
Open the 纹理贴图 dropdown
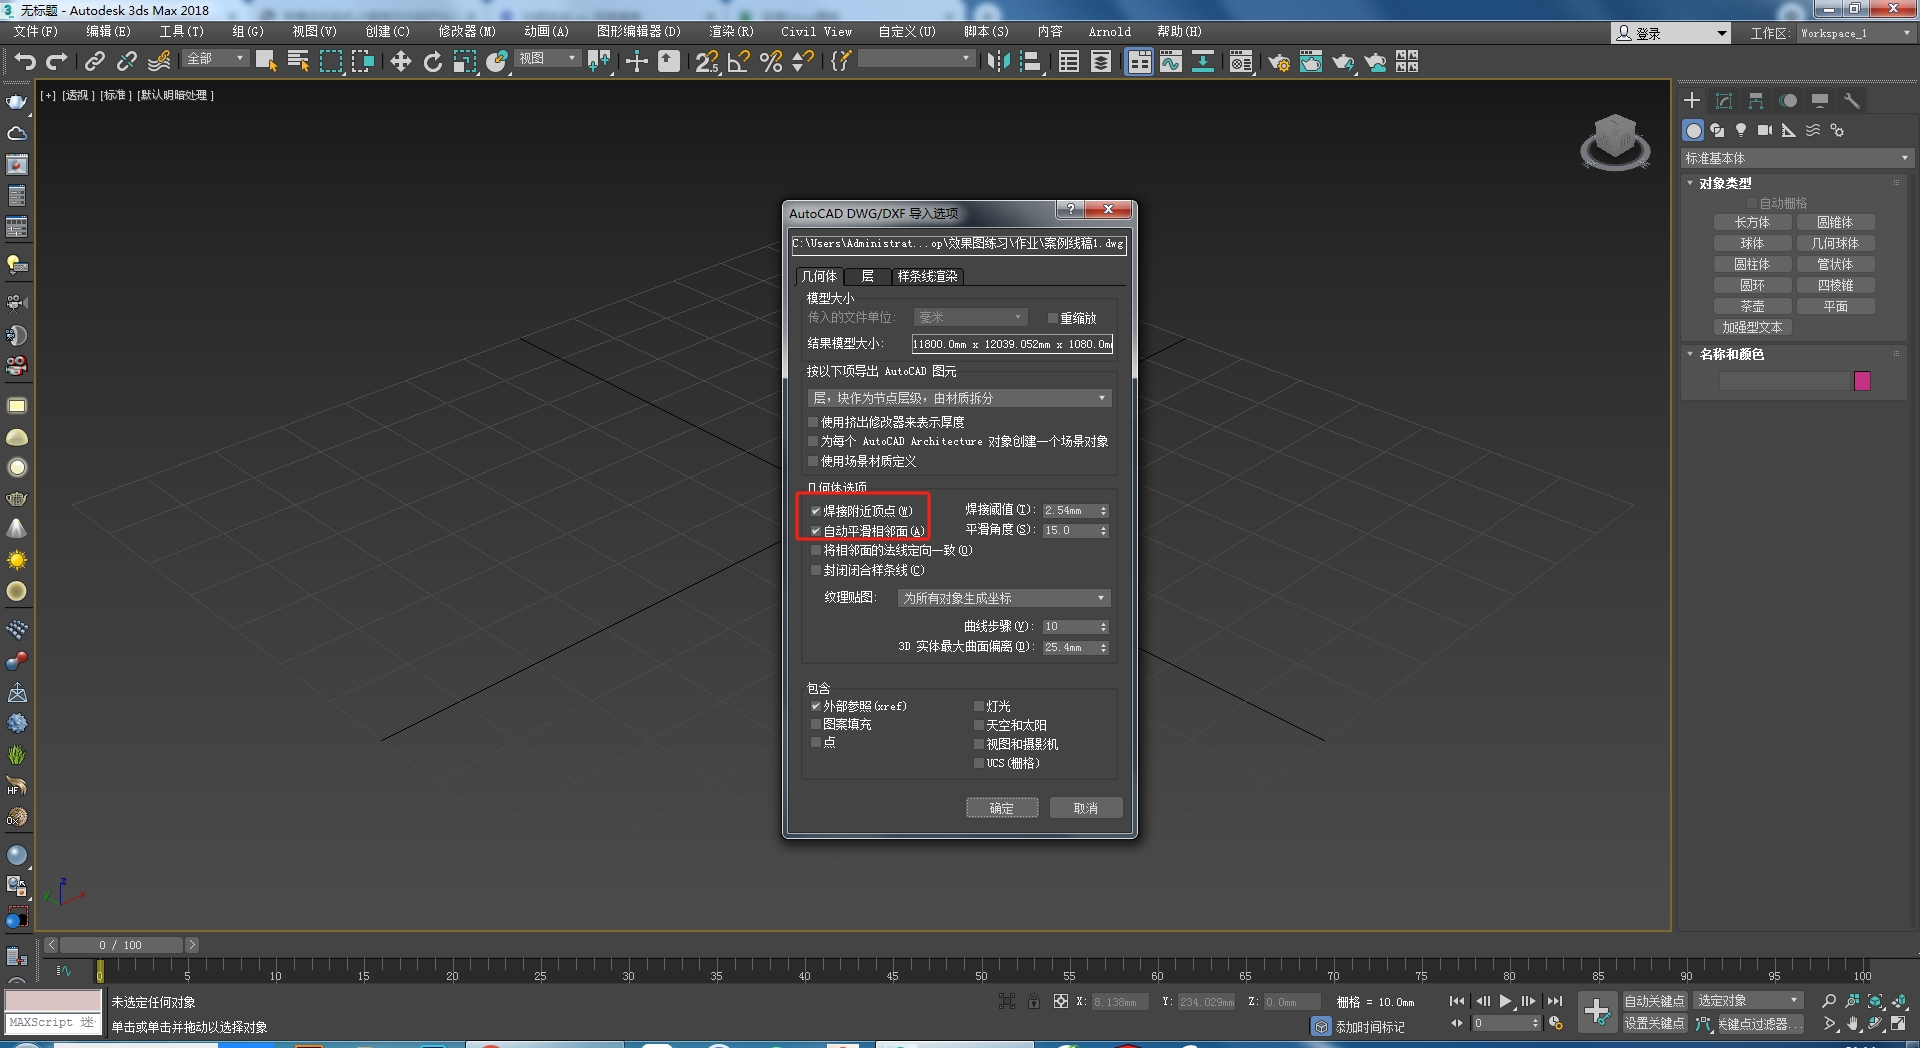1004,598
